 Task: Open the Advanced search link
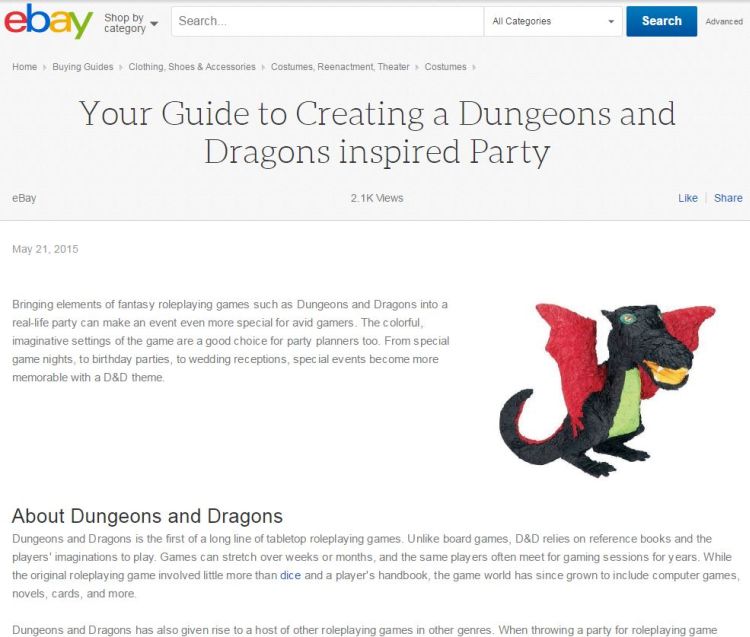724,22
